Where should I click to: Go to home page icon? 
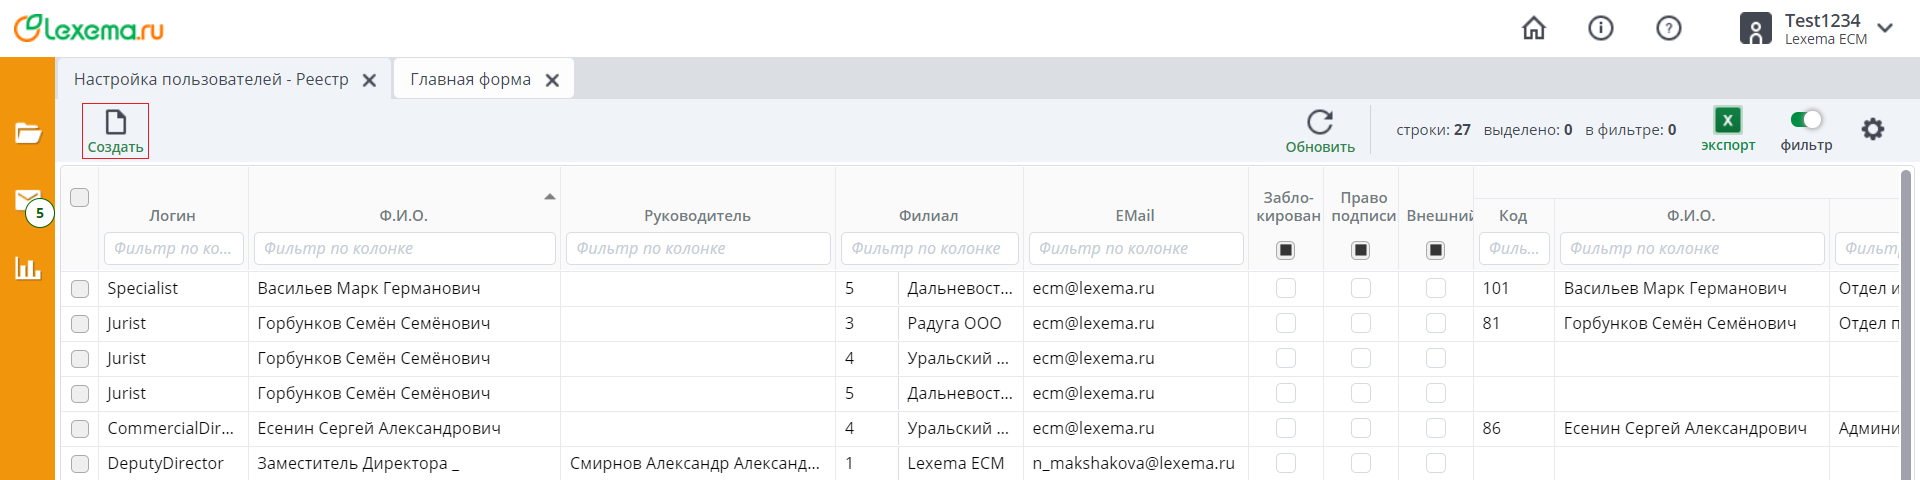[1533, 29]
